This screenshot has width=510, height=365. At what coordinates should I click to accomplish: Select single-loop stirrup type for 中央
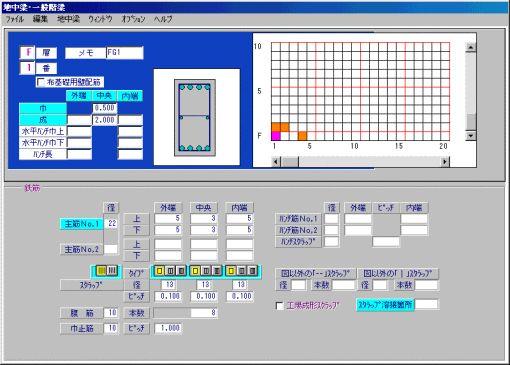pyautogui.click(x=196, y=271)
